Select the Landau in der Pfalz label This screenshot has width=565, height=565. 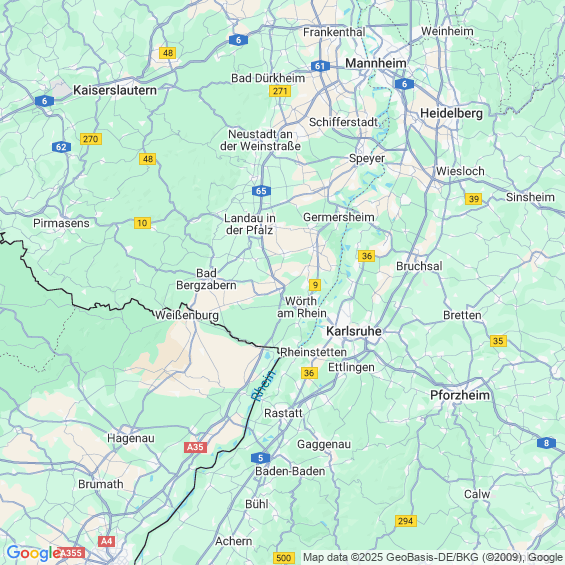click(x=249, y=224)
